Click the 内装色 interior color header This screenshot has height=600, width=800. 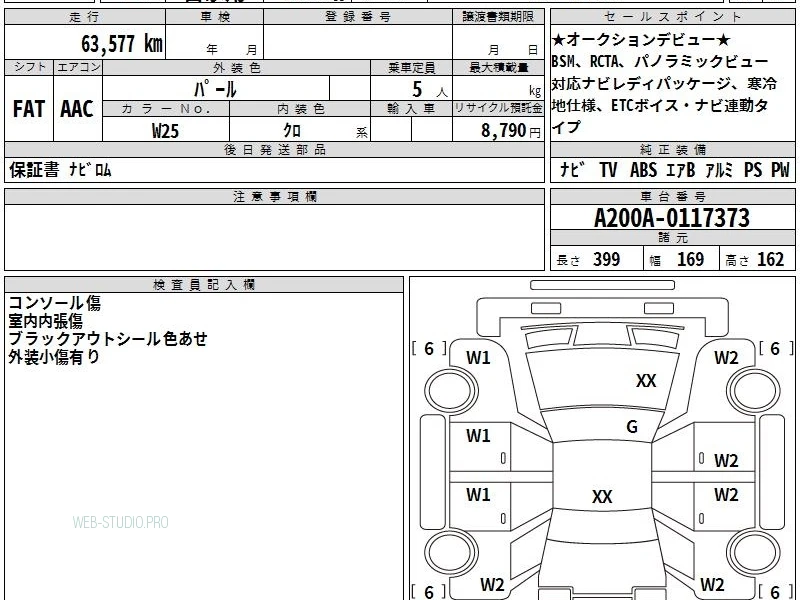pyautogui.click(x=301, y=109)
